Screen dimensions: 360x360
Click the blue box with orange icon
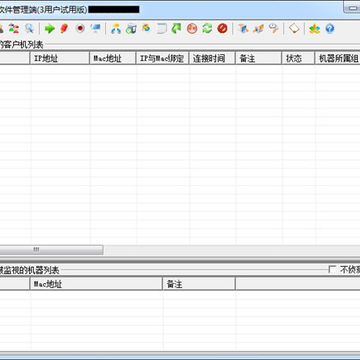point(243,29)
